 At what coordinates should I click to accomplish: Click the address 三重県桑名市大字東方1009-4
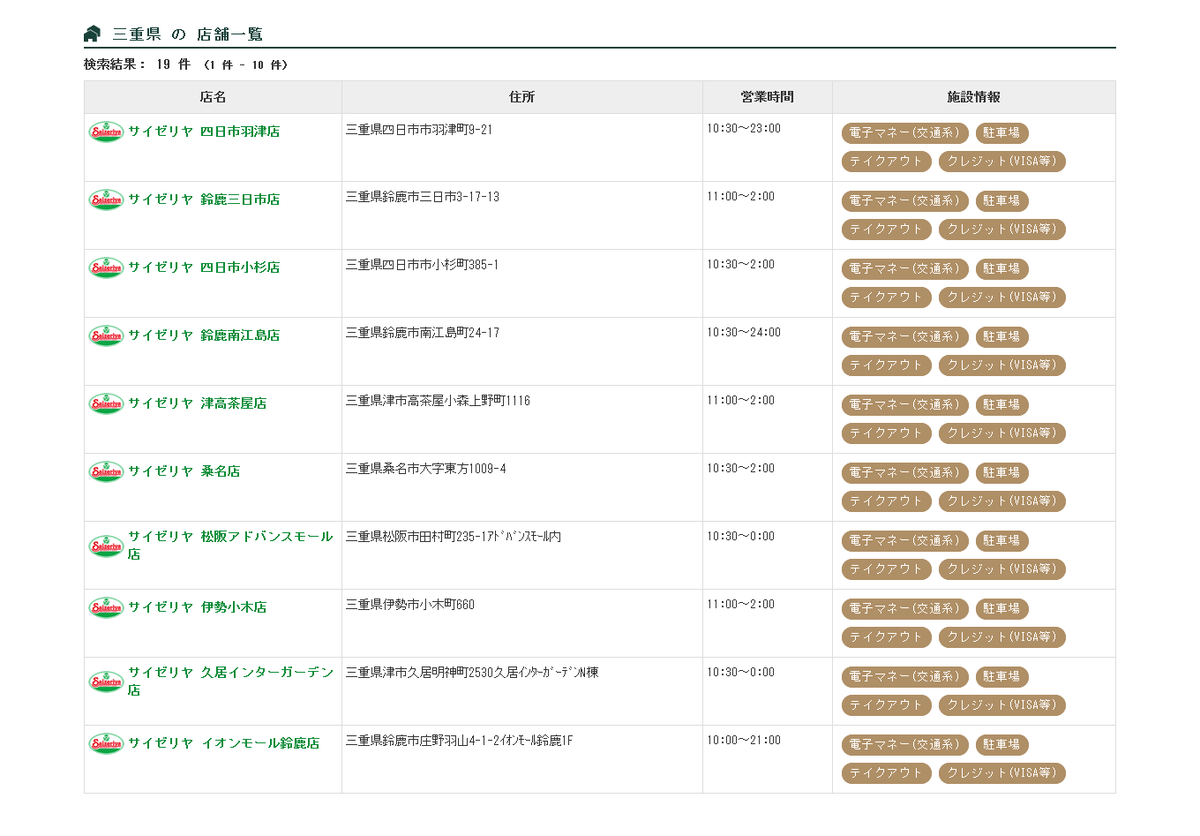(x=426, y=469)
